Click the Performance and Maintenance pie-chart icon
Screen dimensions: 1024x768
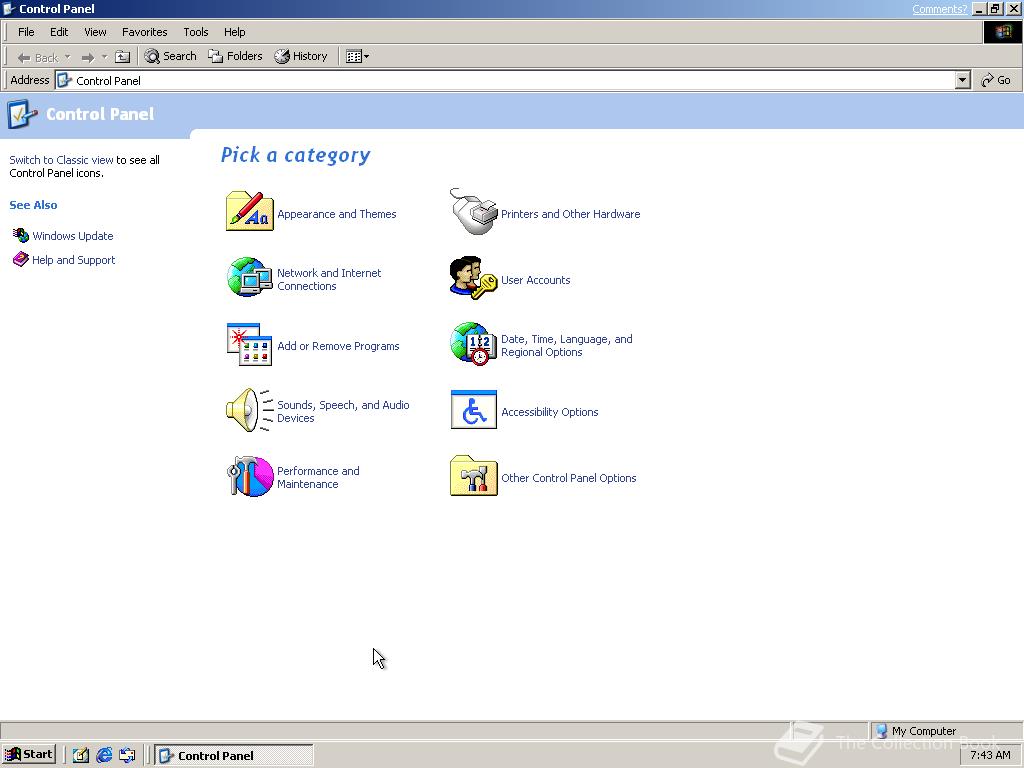249,477
